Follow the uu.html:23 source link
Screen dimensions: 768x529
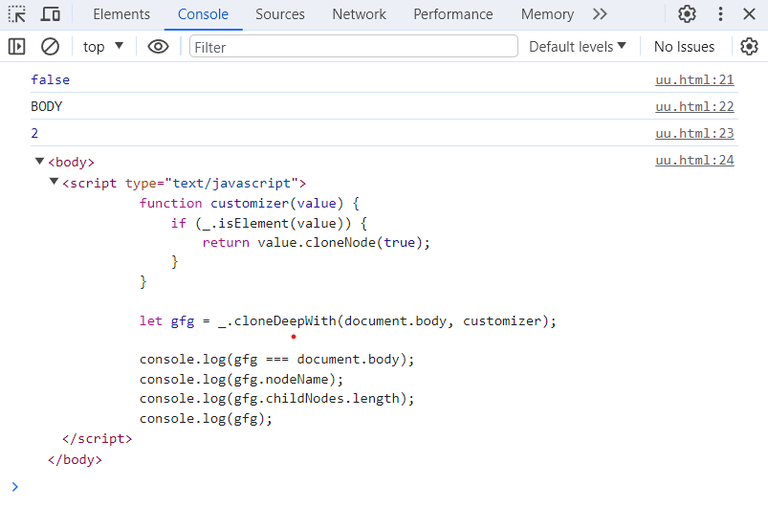point(695,133)
